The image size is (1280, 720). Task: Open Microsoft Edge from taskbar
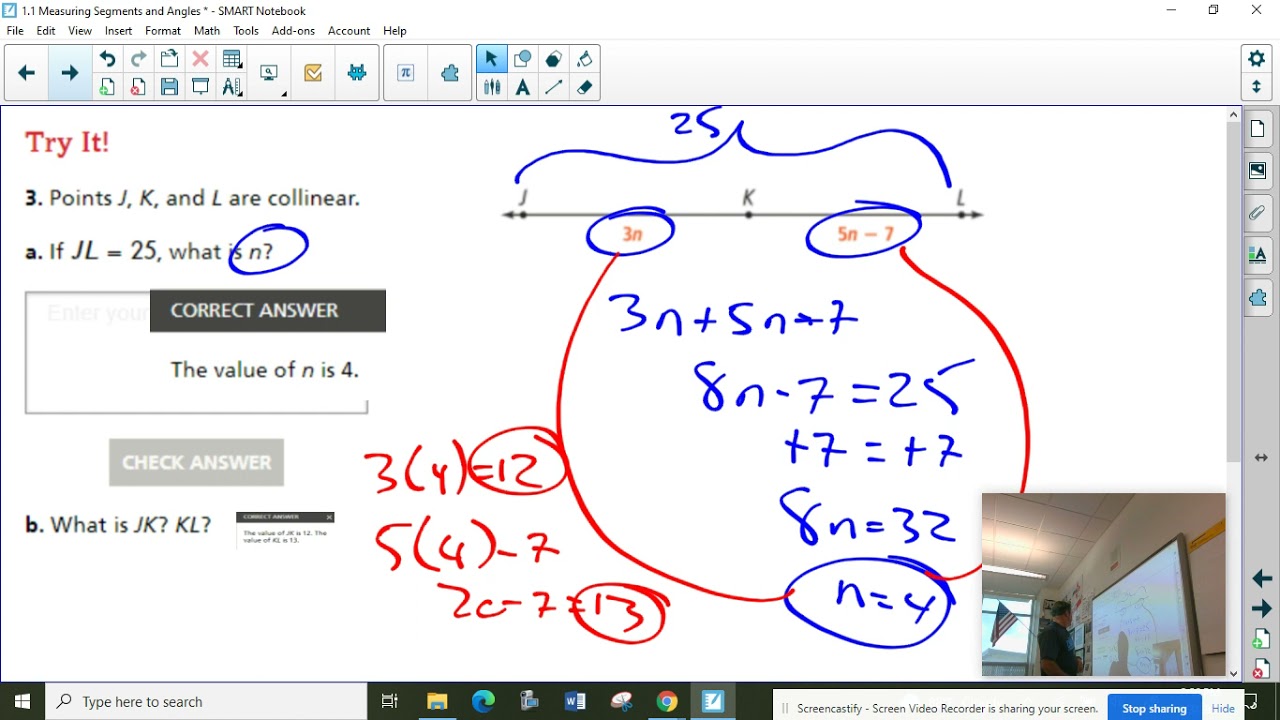483,701
